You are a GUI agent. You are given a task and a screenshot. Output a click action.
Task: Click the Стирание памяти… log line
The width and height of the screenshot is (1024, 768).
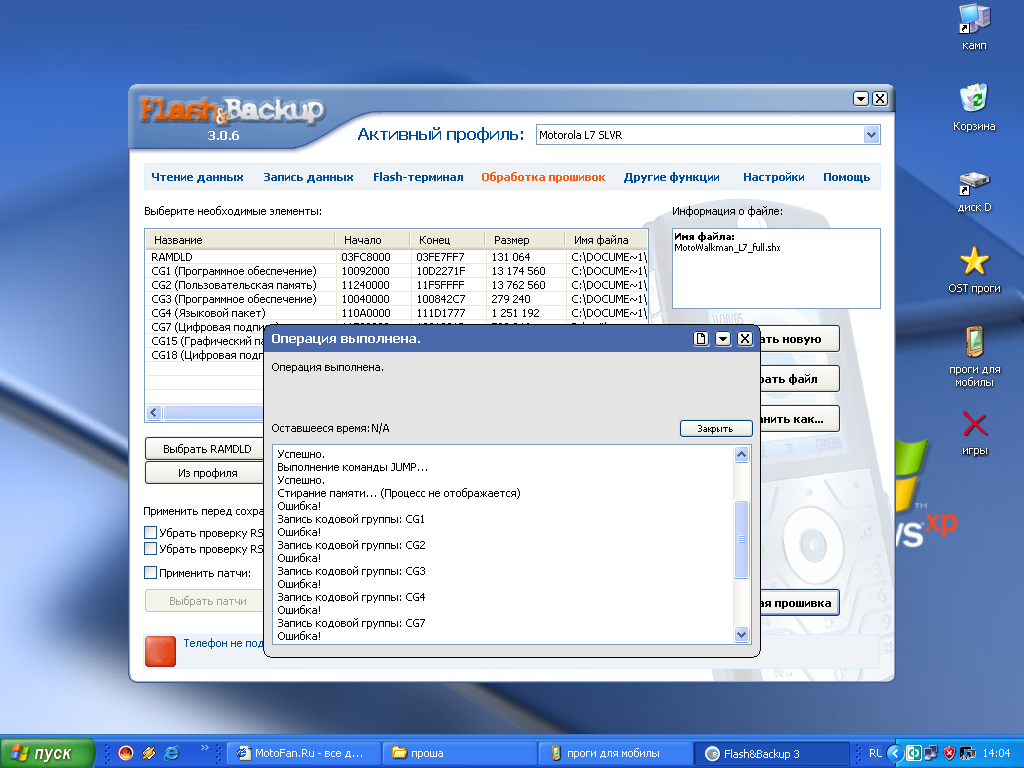click(398, 493)
